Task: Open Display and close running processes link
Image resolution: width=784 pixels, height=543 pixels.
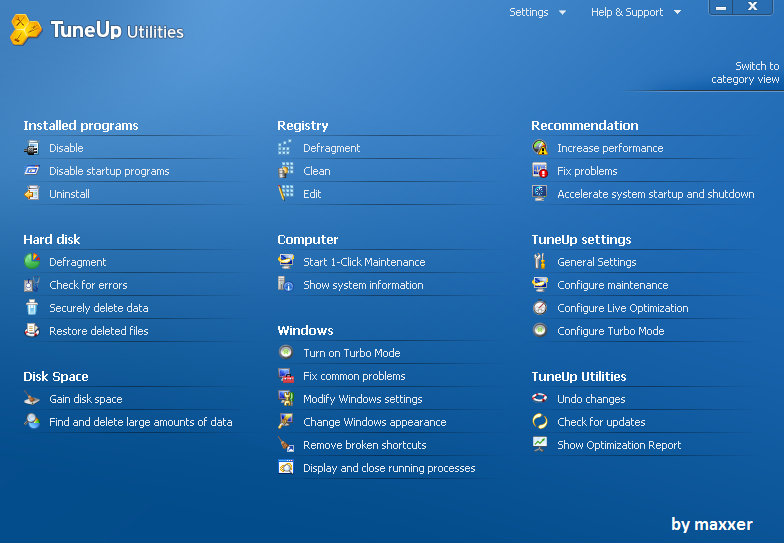Action: click(389, 468)
